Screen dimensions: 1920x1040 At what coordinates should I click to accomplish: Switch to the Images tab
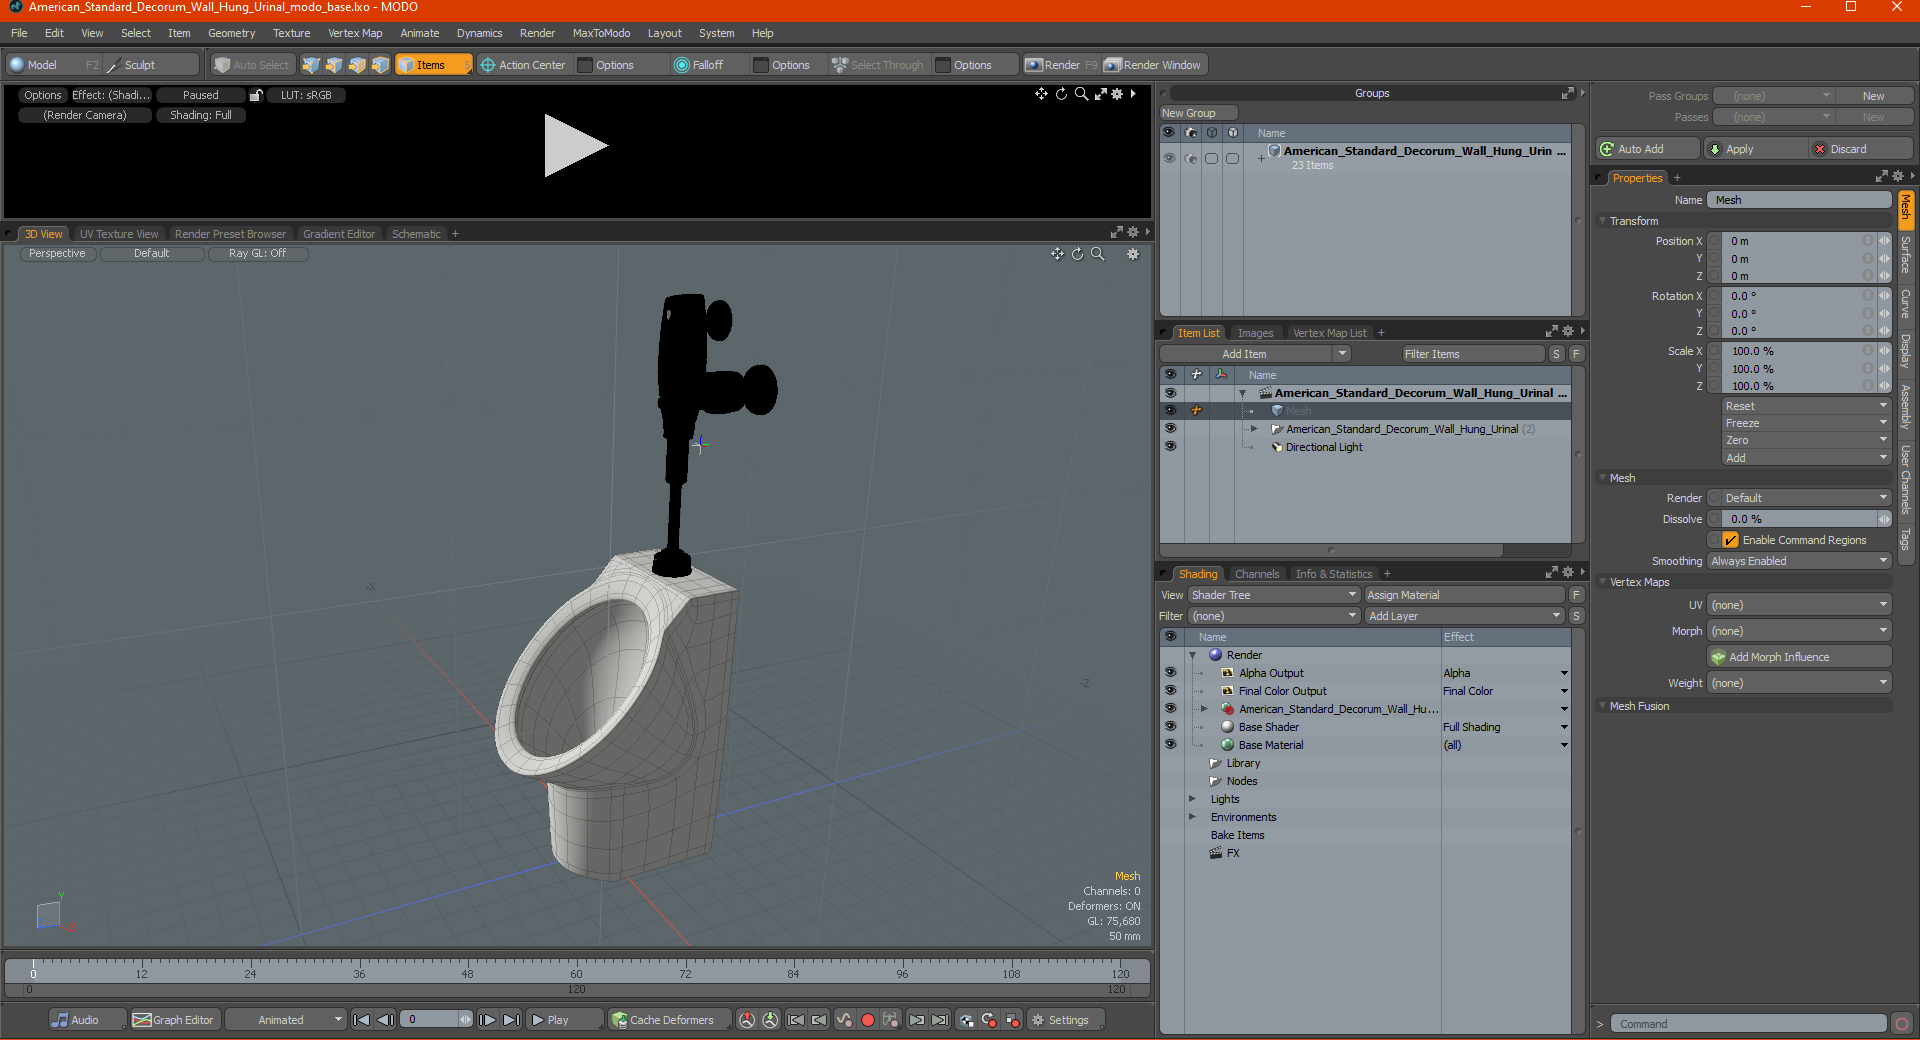(1255, 333)
